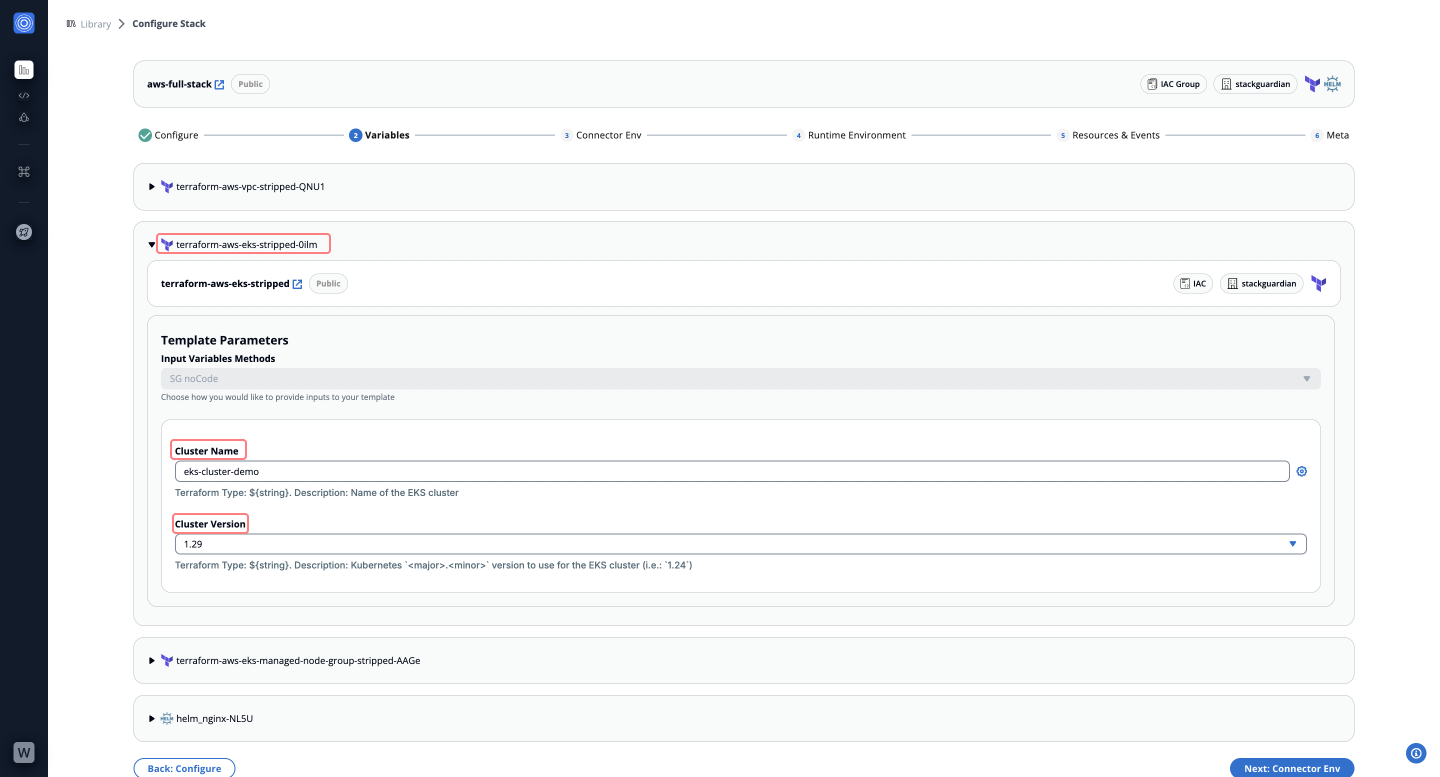Viewport: 1440px width, 777px height.
Task: Click the Back: Configure button
Action: point(184,768)
